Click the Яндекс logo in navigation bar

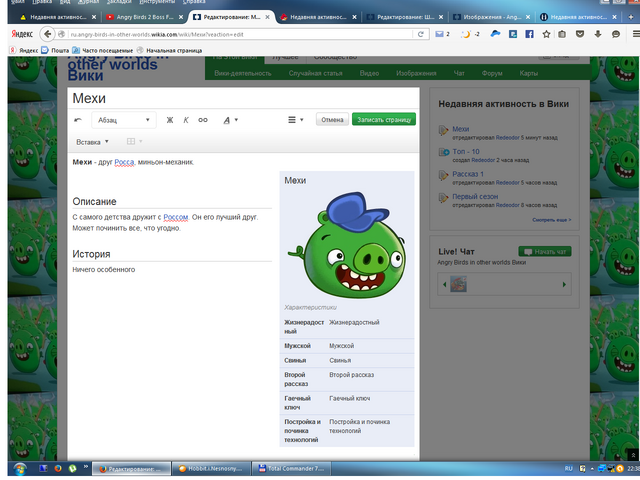[x=22, y=34]
